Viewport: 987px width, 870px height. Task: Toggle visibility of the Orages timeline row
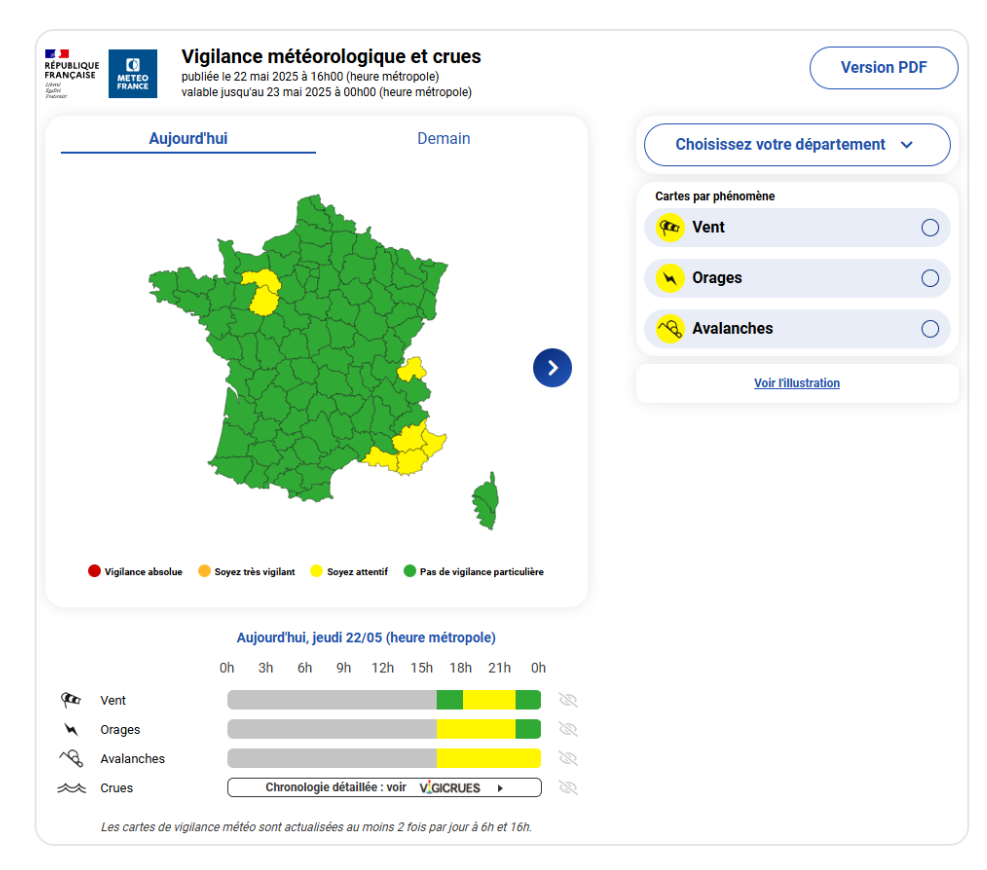coord(568,729)
